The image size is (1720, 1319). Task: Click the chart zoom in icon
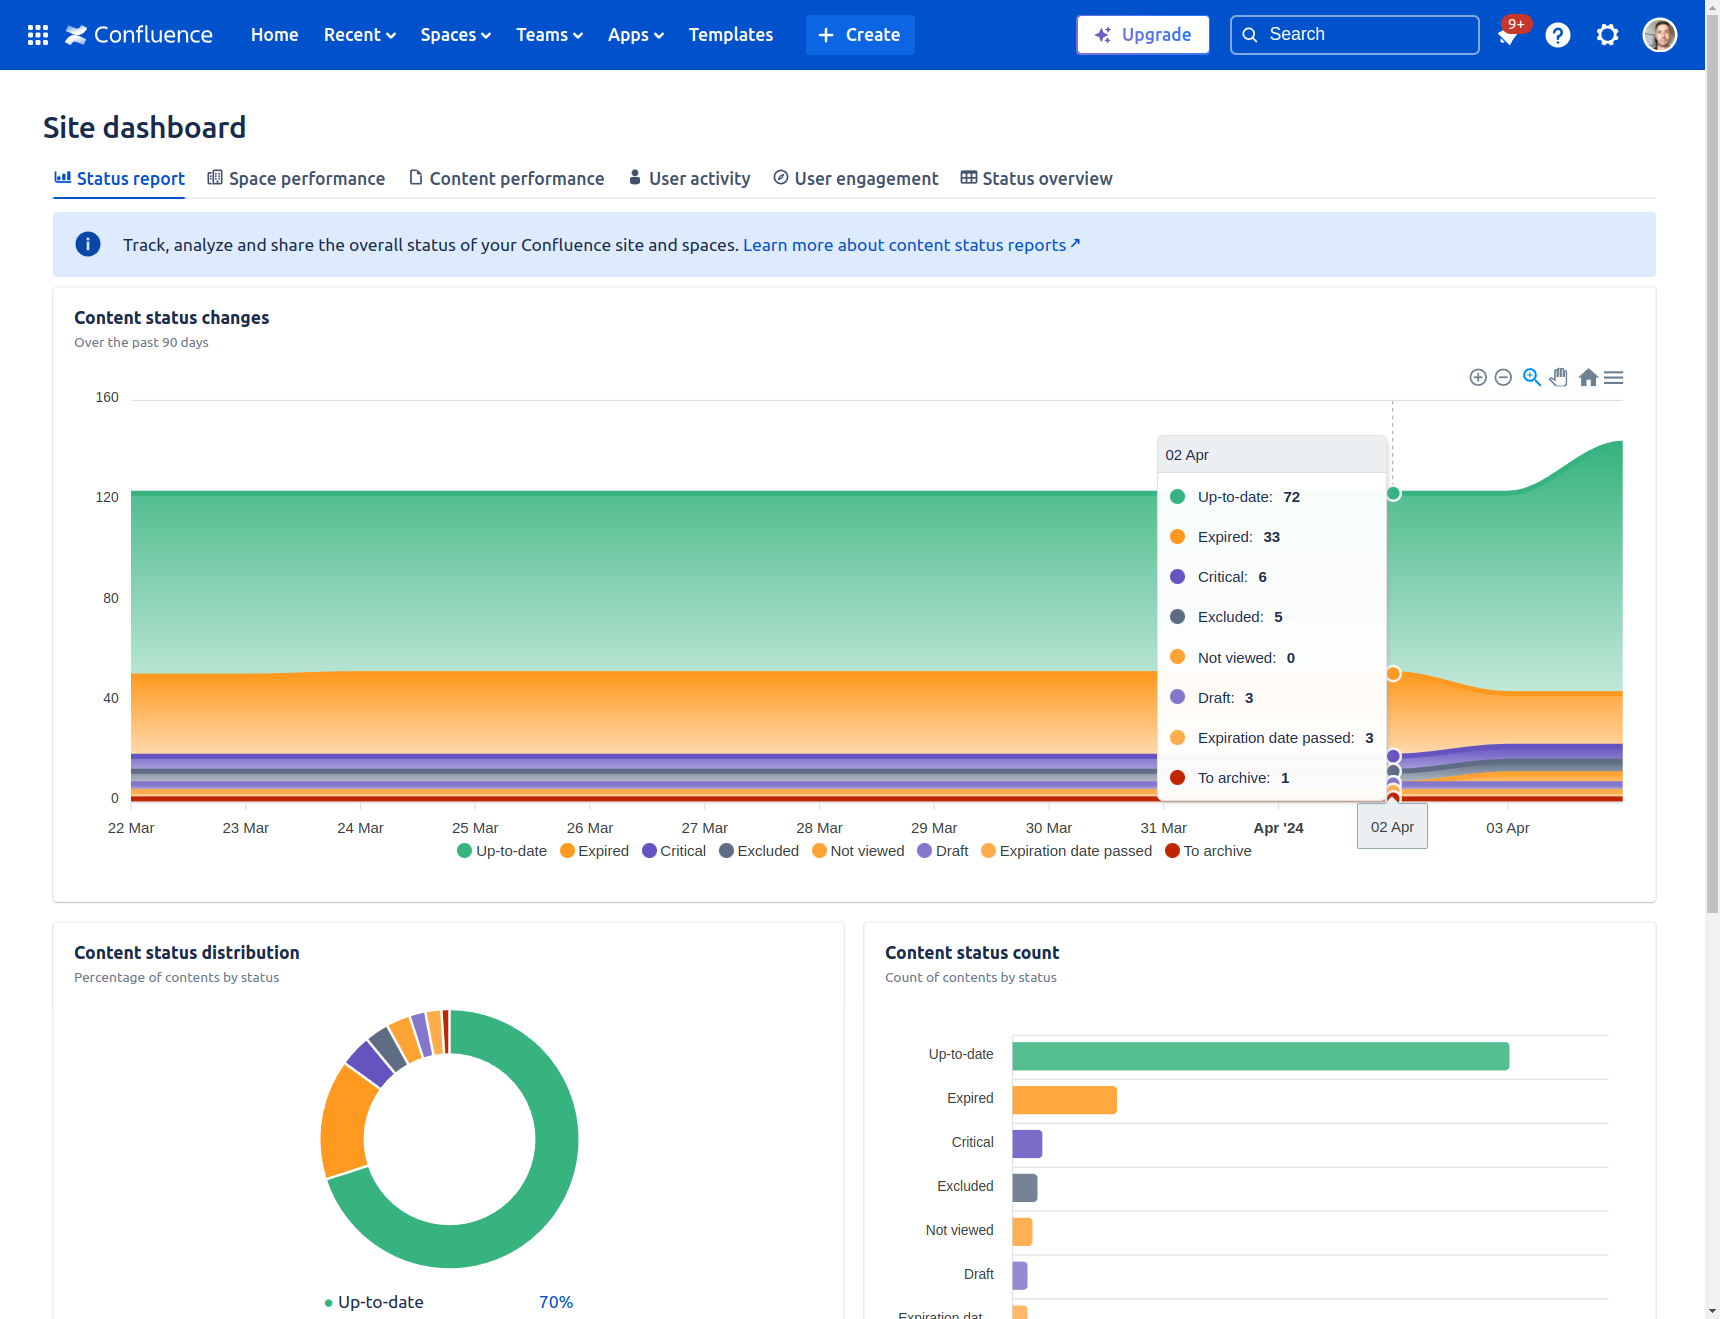(1478, 377)
